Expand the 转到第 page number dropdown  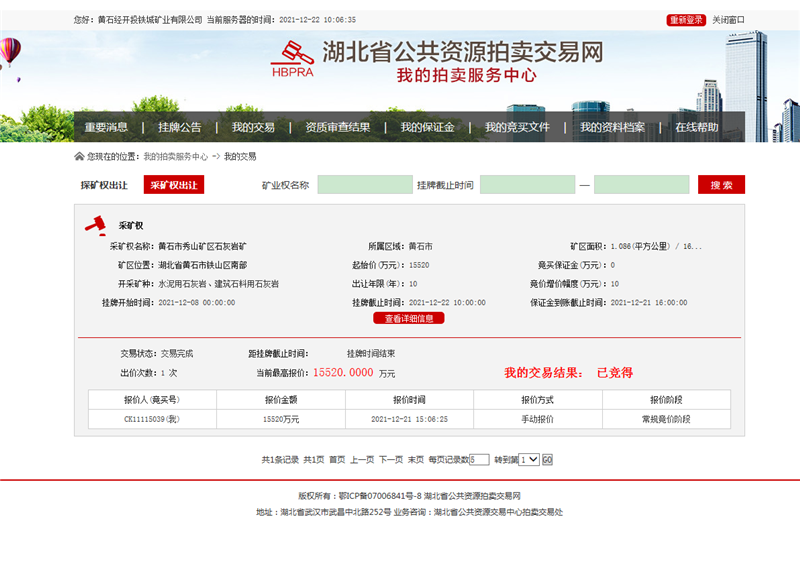pos(529,460)
